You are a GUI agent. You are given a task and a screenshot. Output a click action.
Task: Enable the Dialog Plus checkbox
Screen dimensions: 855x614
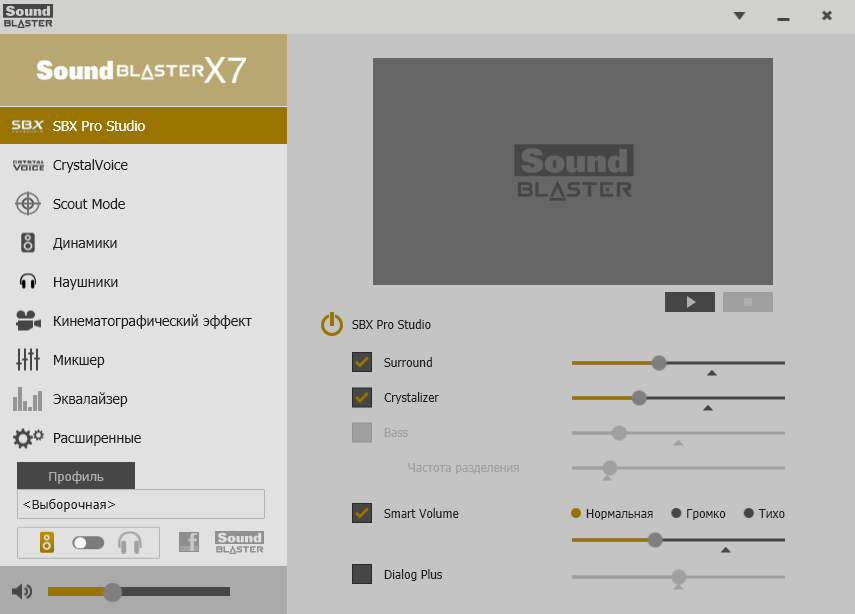[x=362, y=574]
